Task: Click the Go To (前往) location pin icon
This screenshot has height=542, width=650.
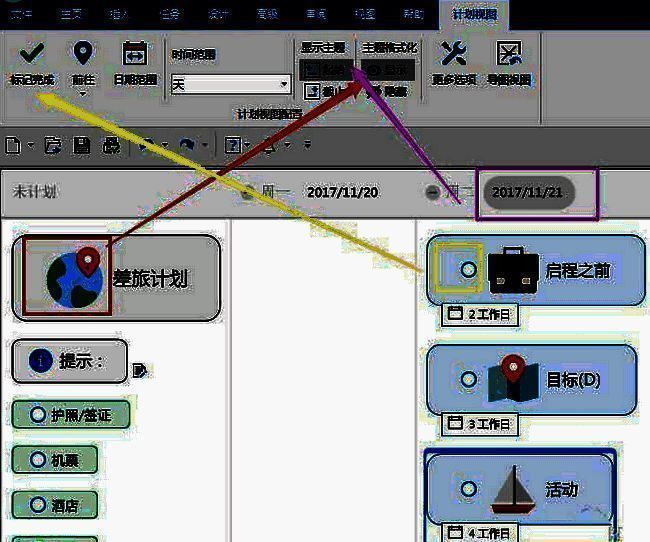Action: [x=83, y=53]
